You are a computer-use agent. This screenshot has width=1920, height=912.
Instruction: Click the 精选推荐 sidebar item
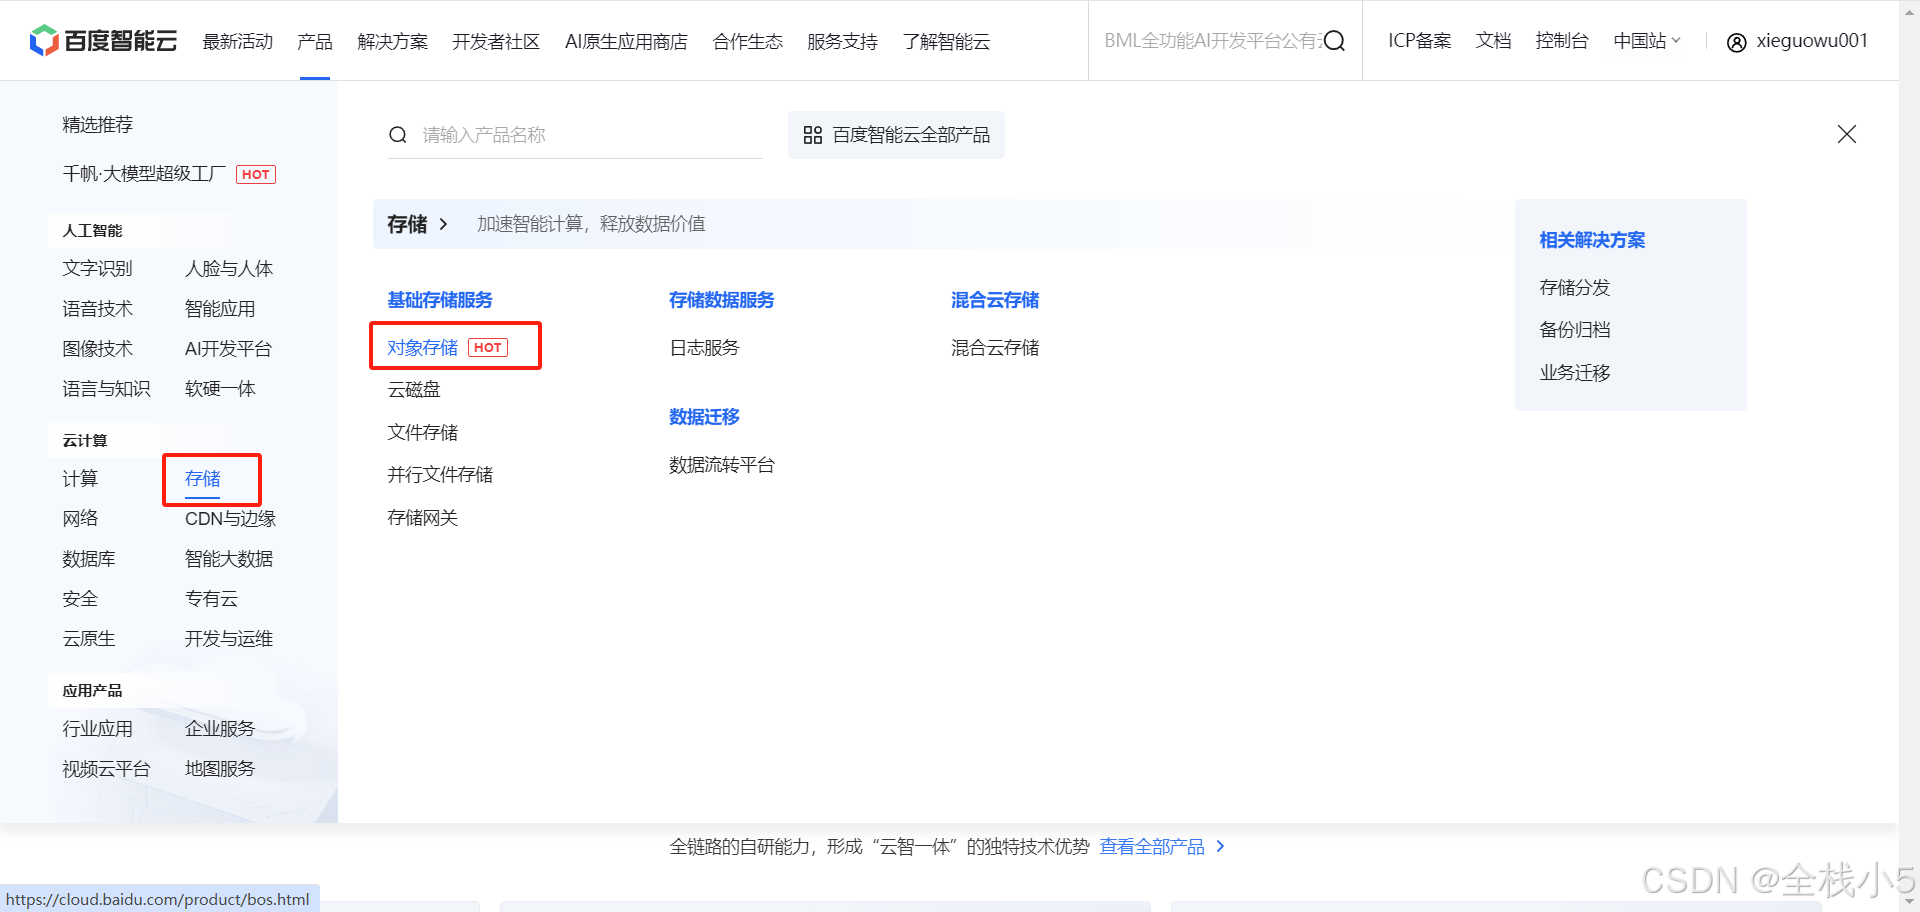(97, 125)
